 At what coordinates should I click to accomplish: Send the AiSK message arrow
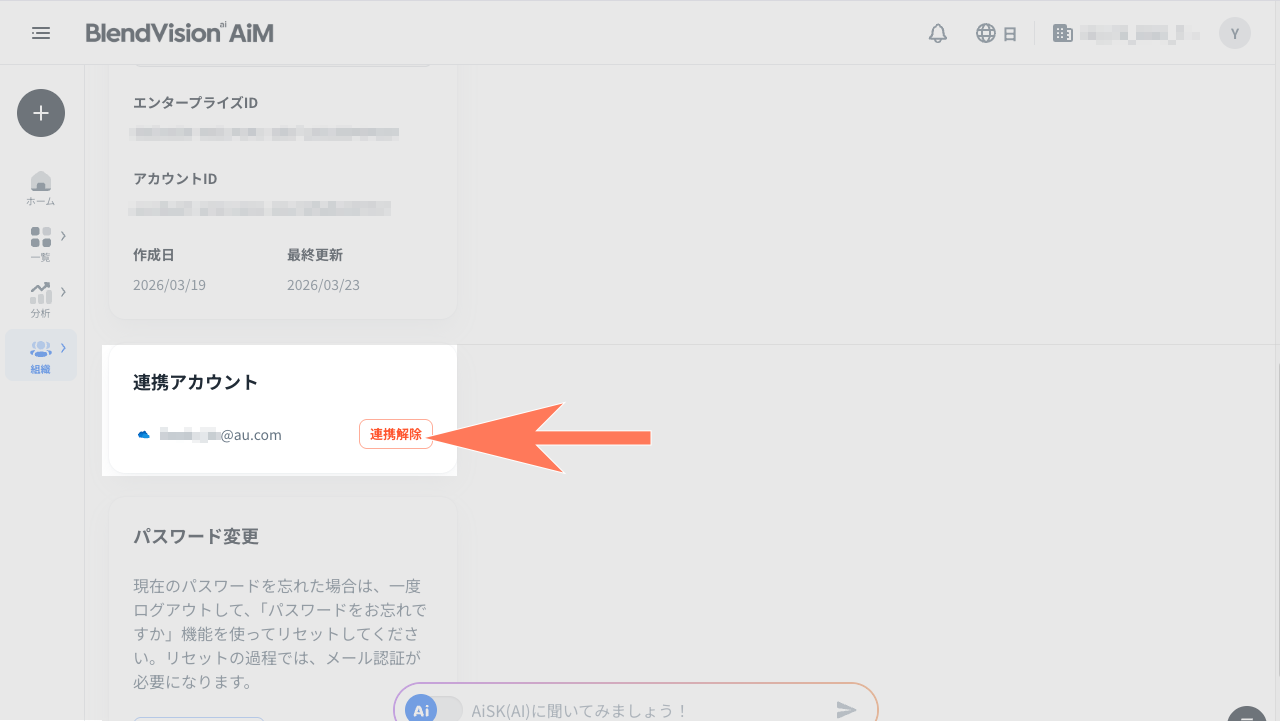(x=847, y=710)
